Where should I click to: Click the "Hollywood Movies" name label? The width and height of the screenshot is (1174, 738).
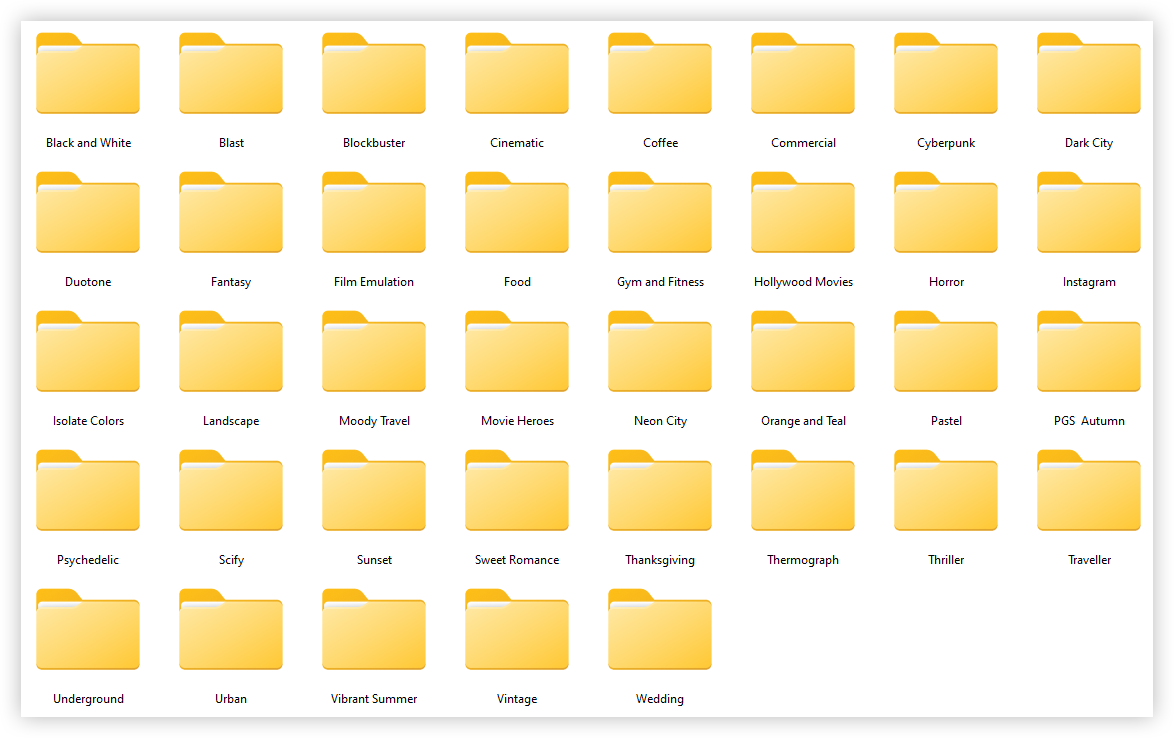click(803, 282)
